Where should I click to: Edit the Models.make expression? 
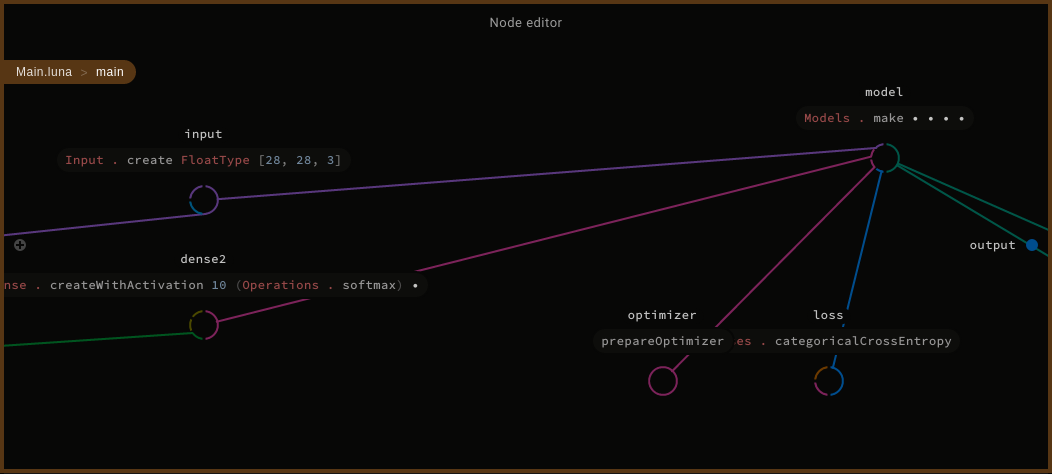tap(884, 118)
